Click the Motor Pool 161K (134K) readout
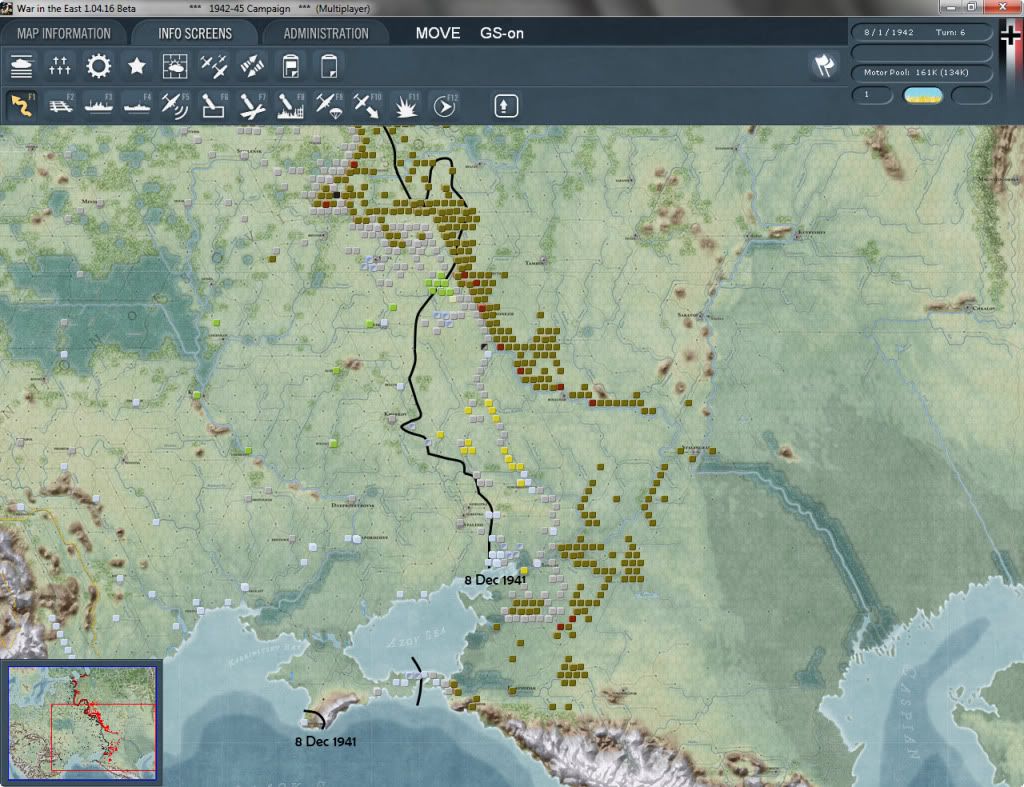 (921, 72)
